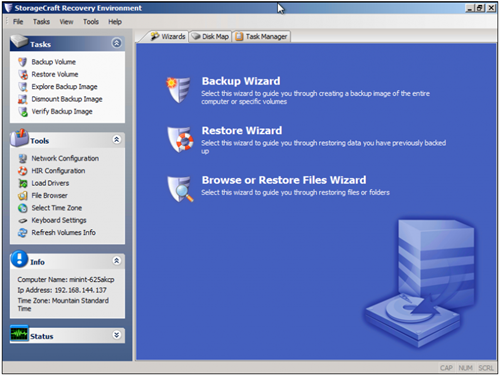Click the CAP status bar indicator
Image resolution: width=500 pixels, height=376 pixels.
click(x=446, y=368)
